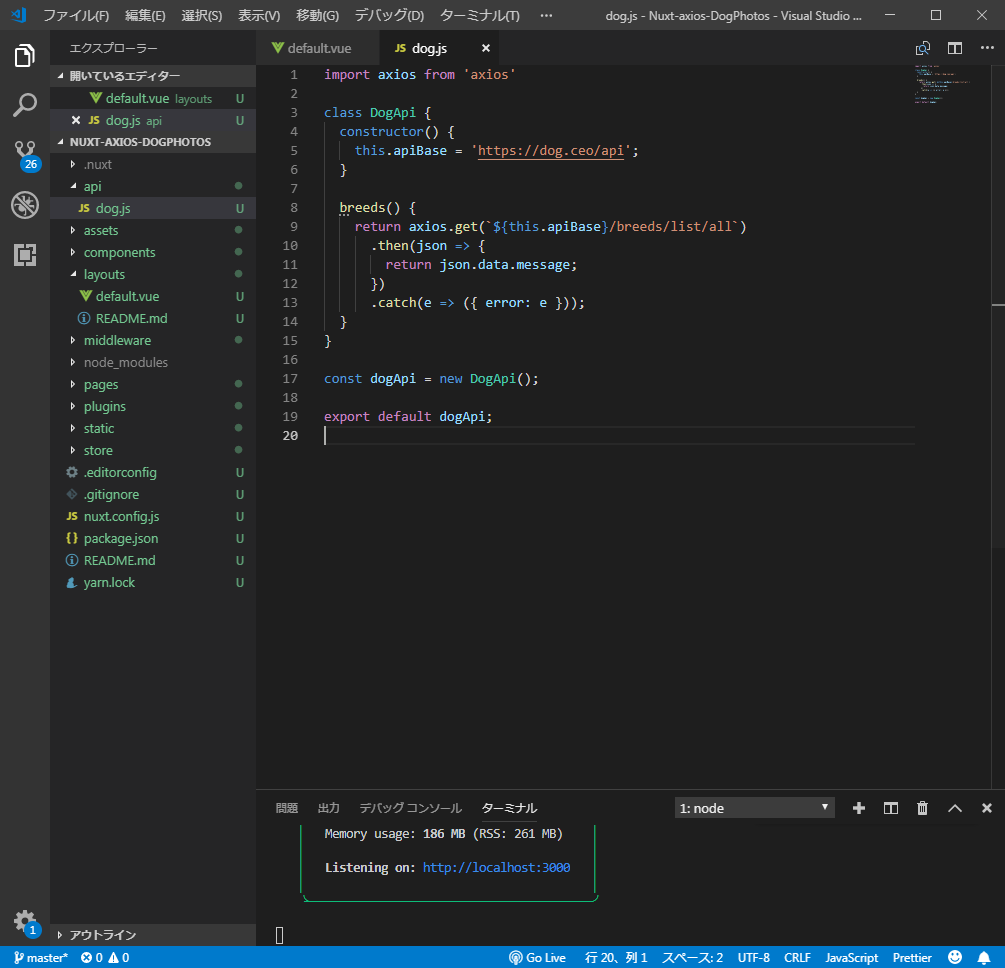Click the master branch status button
The image size is (1005, 968).
41,957
